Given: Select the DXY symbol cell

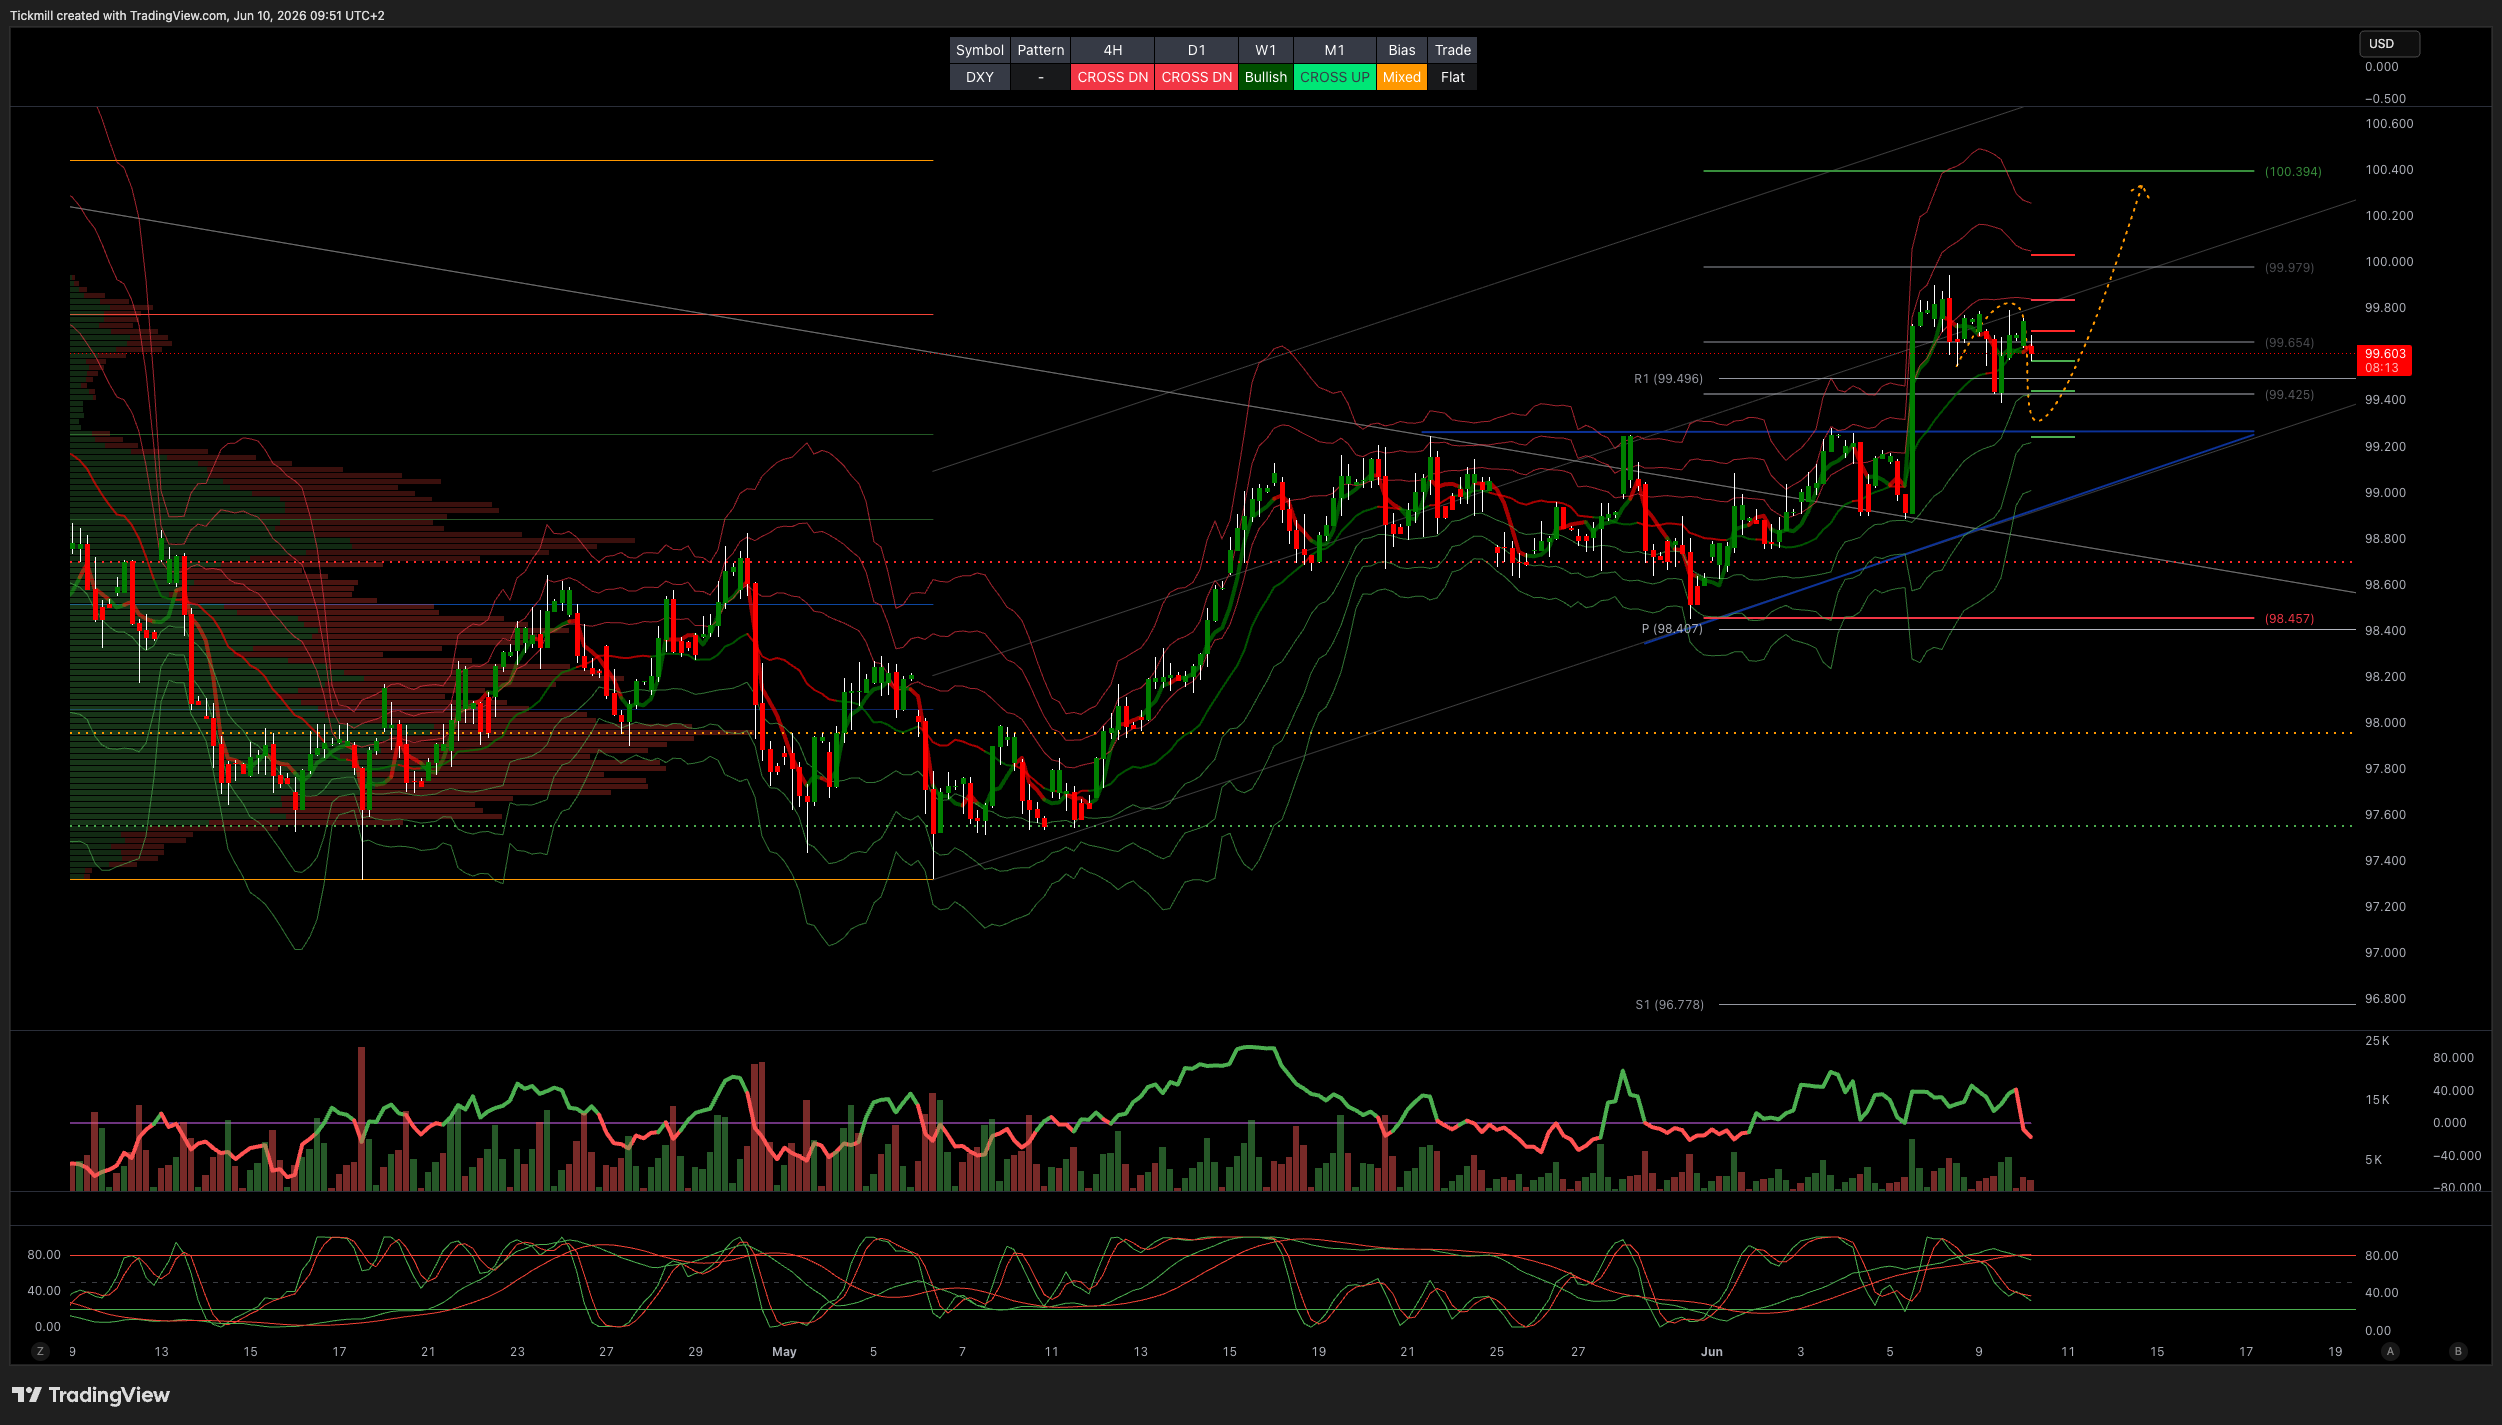Looking at the screenshot, I should [979, 77].
